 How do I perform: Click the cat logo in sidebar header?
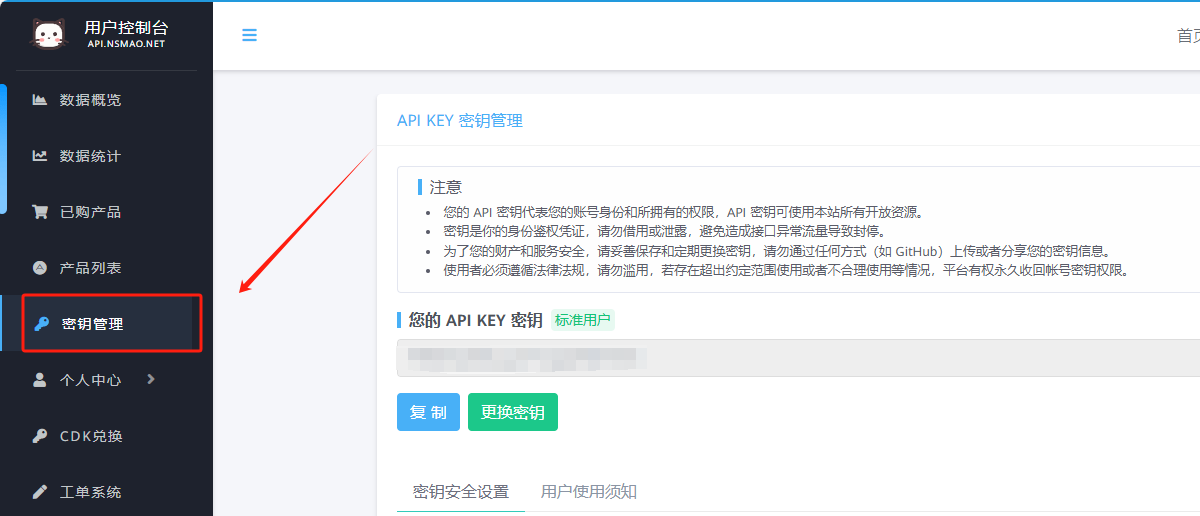(48, 35)
